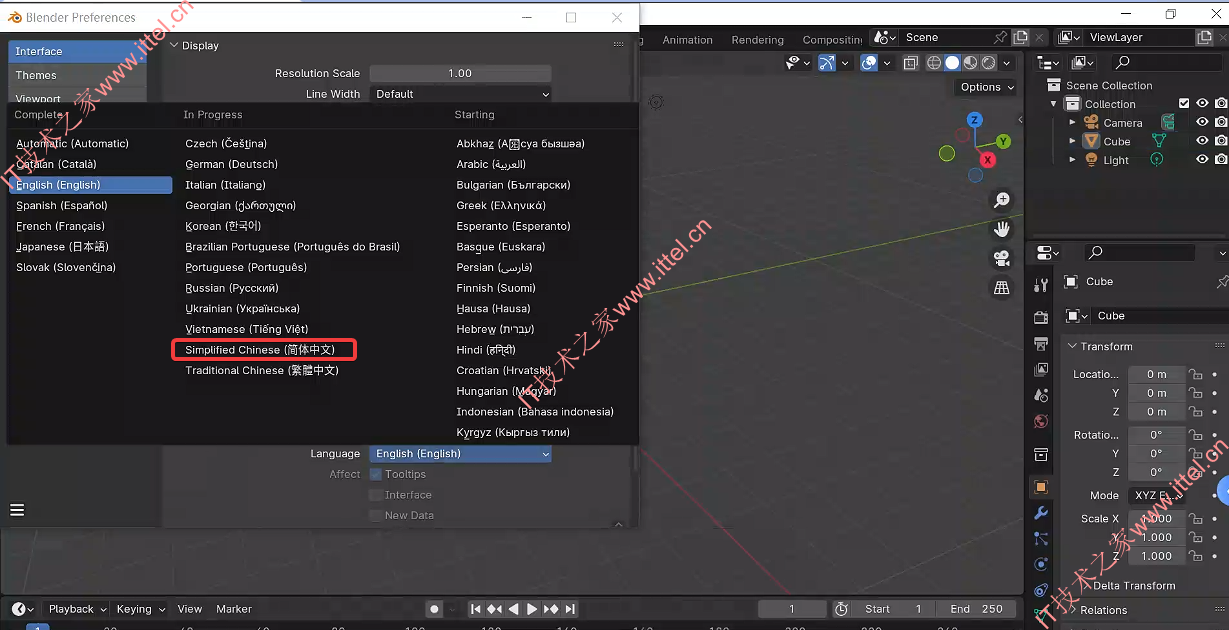Open the Scene properties tab

point(1041,396)
